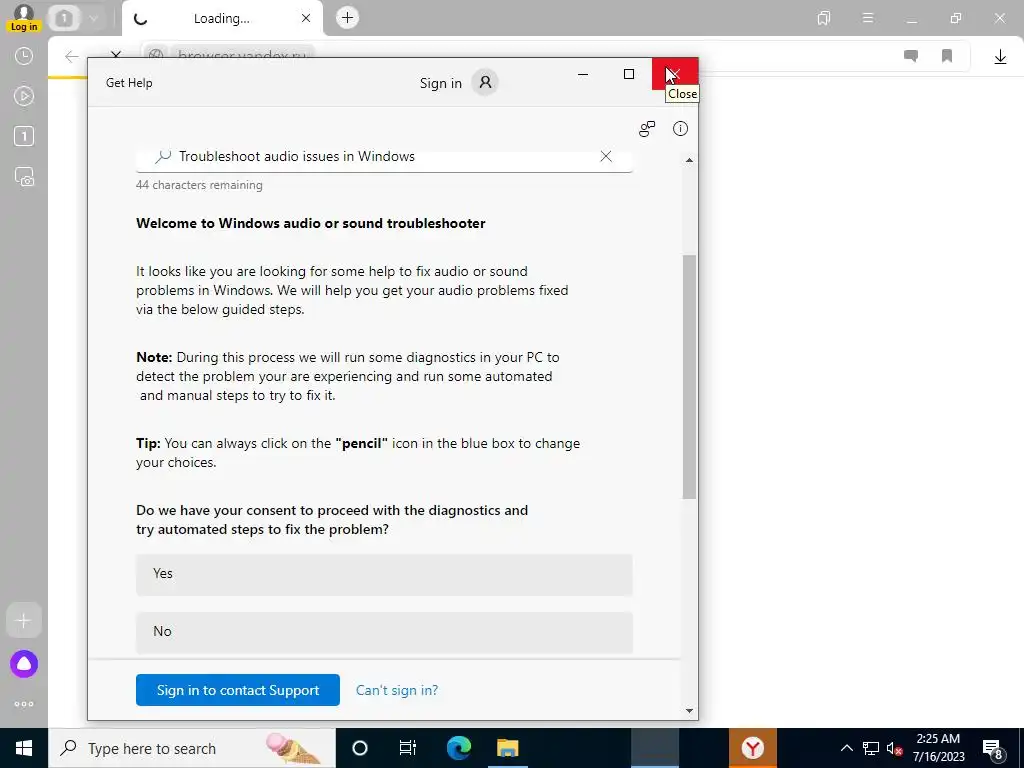Open the Yandex browser collections icon
The image size is (1024, 768).
point(824,18)
